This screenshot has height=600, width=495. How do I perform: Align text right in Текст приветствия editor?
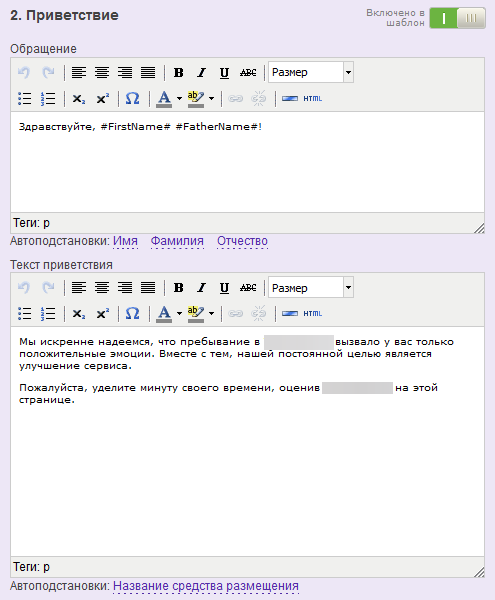[x=125, y=287]
